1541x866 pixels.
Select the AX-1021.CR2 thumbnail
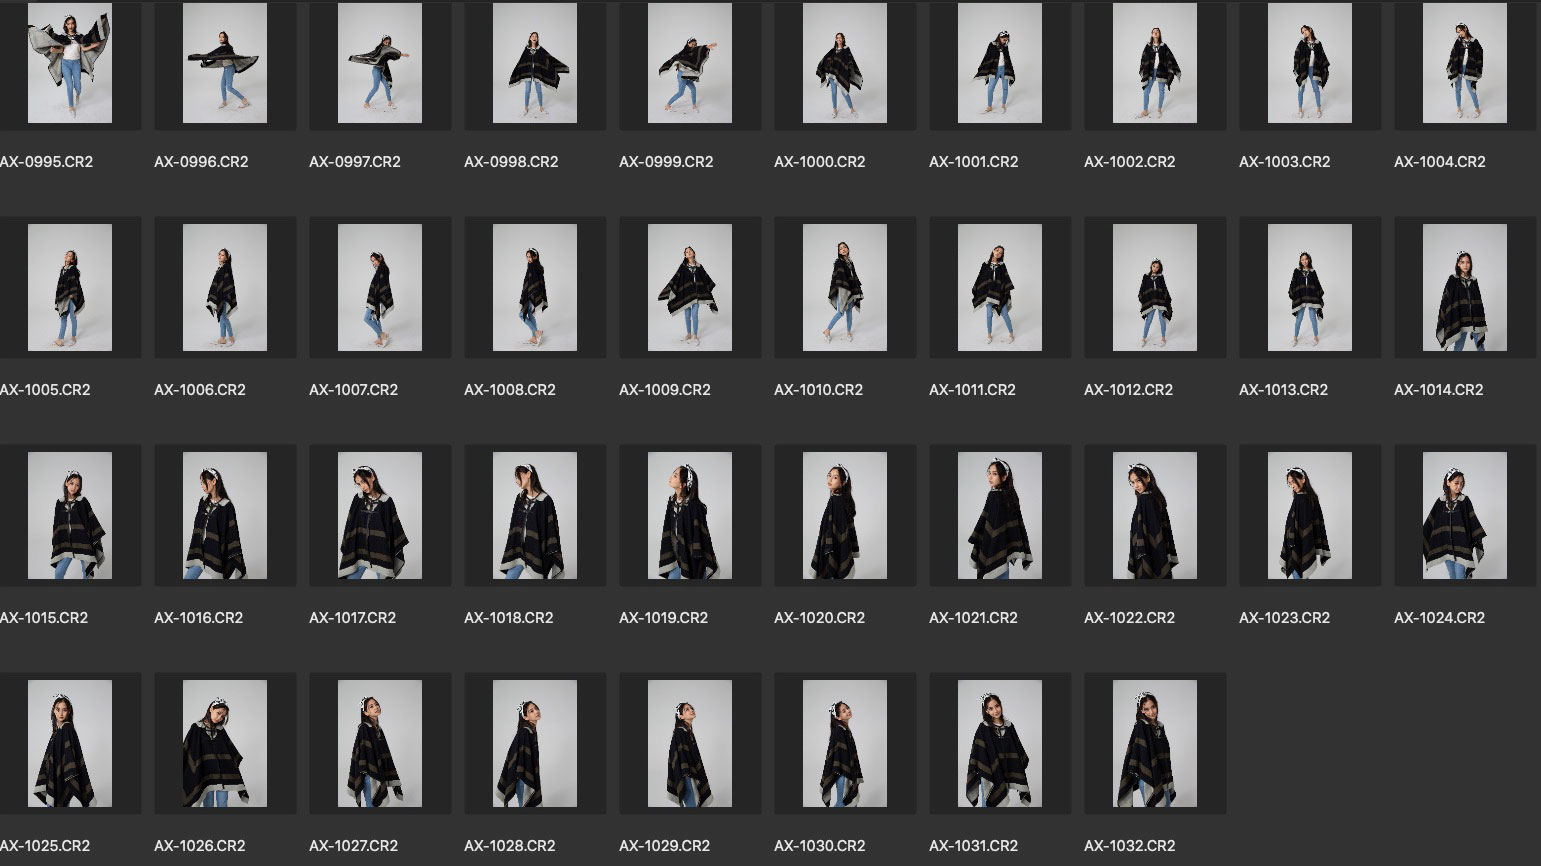point(999,516)
